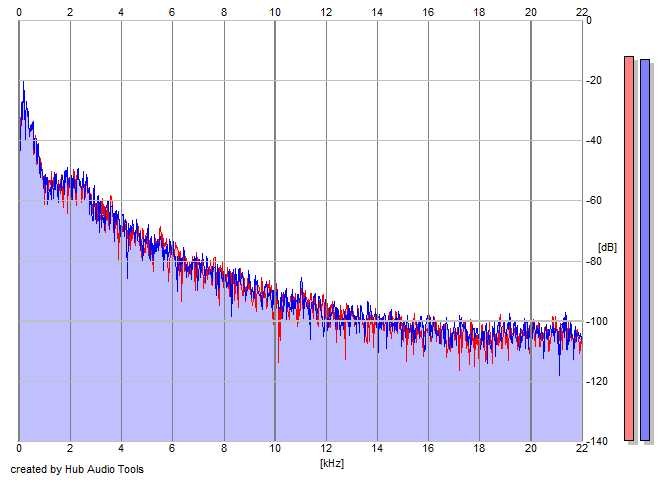Click the bottom axis 20 kHz label
This screenshot has height=481, width=664.
[x=531, y=448]
